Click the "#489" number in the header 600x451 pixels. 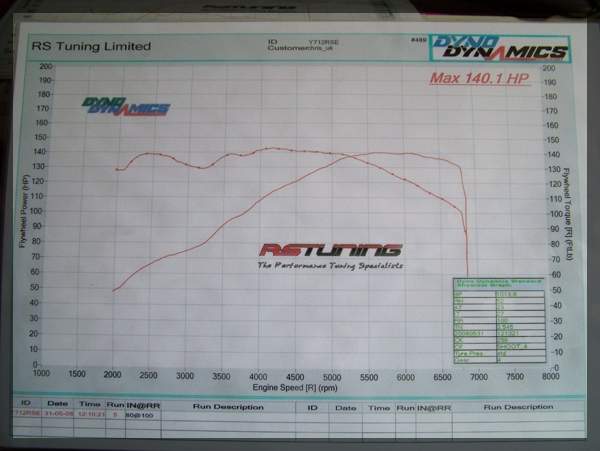point(418,39)
